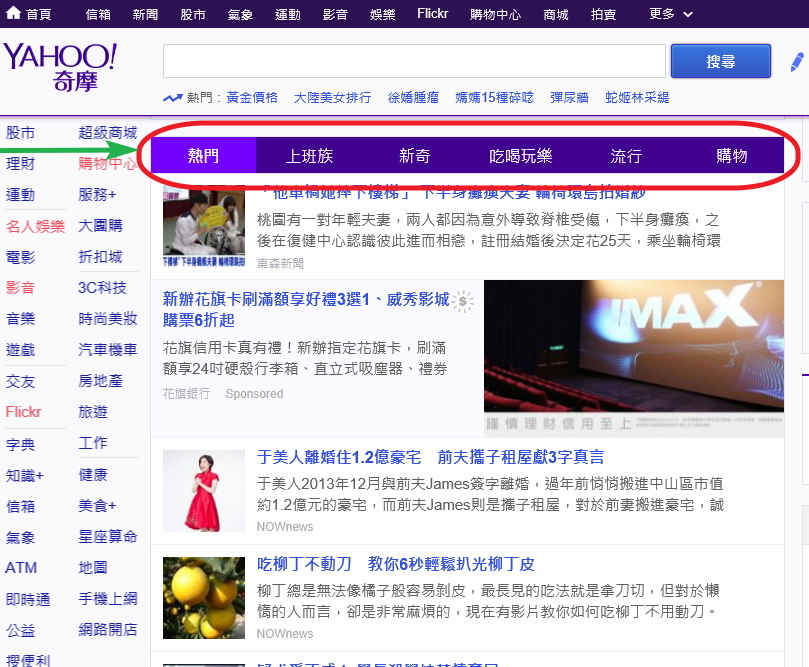Open 購物中心 in top navigation bar

pos(495,14)
